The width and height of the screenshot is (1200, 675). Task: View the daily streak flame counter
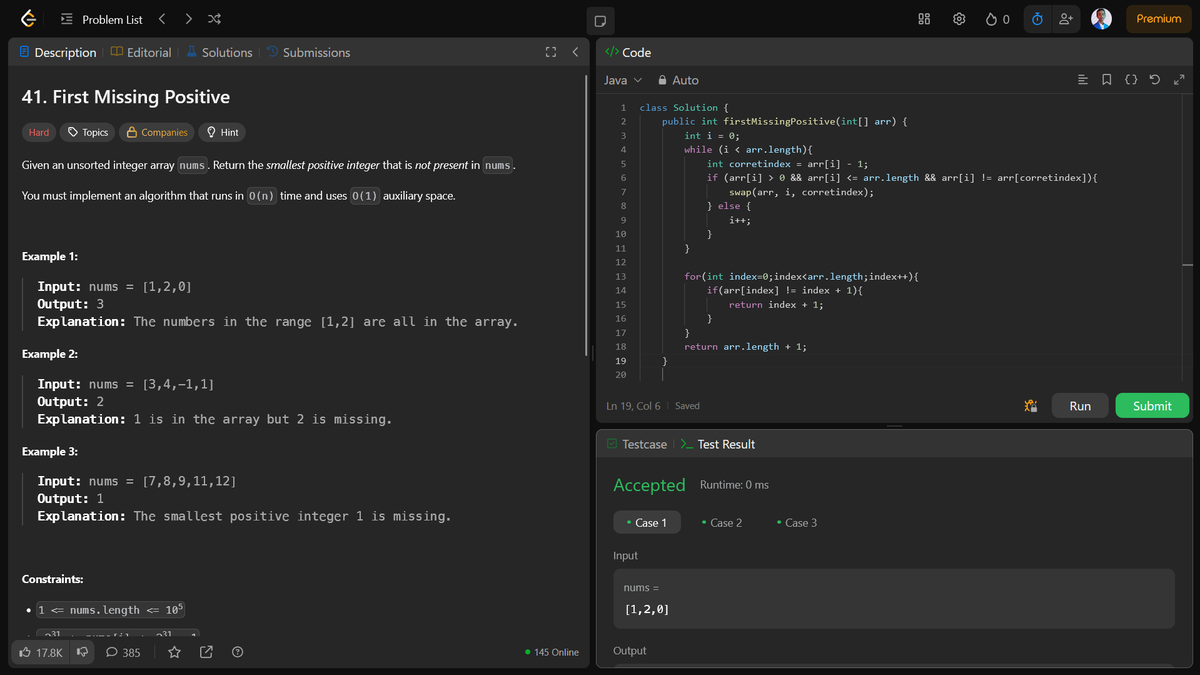(x=997, y=19)
